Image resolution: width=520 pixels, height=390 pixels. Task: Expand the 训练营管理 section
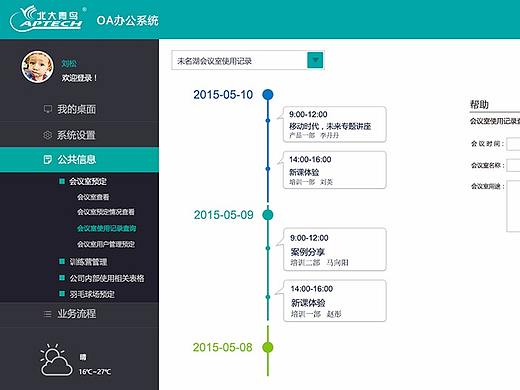[88, 262]
